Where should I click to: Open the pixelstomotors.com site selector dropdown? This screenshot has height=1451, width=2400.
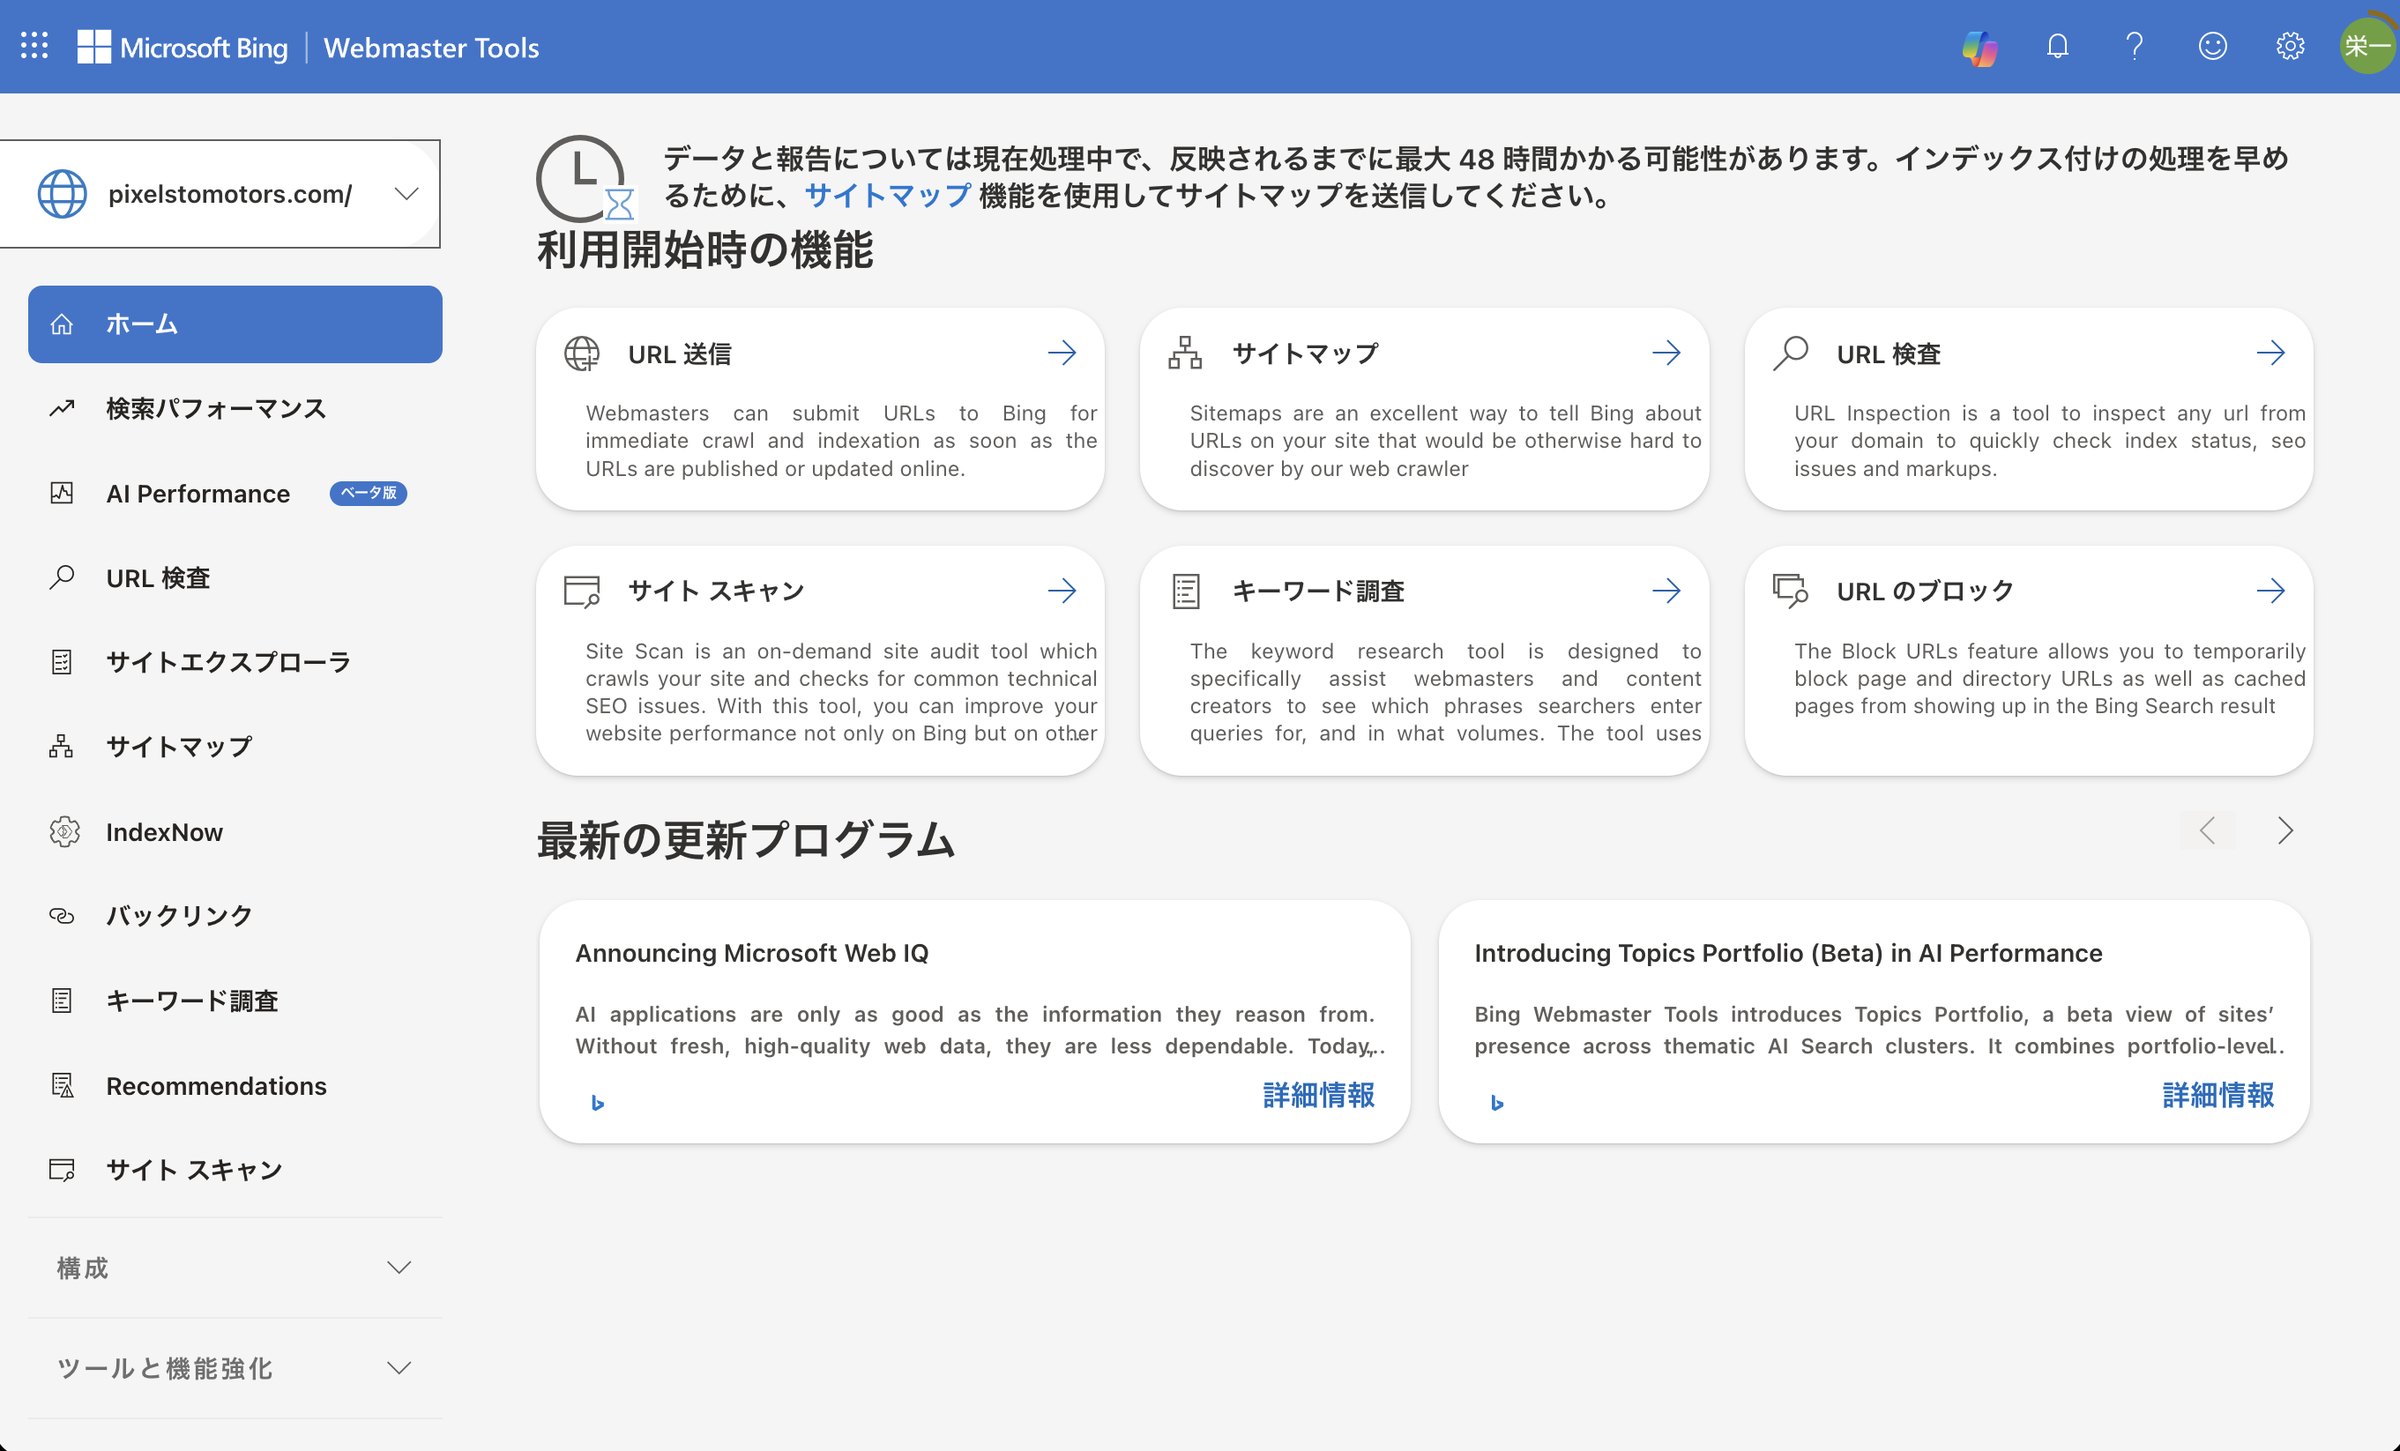pos(220,194)
